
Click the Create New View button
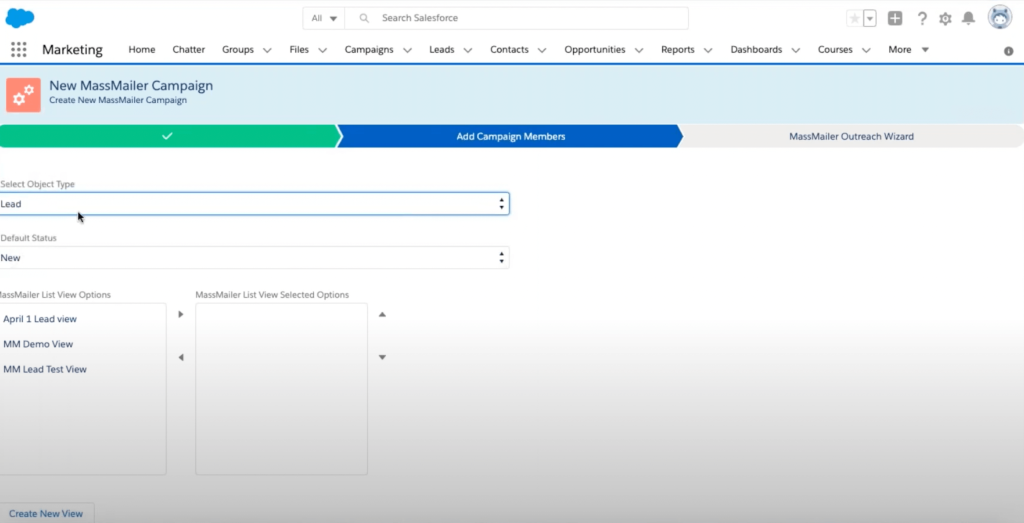[46, 513]
